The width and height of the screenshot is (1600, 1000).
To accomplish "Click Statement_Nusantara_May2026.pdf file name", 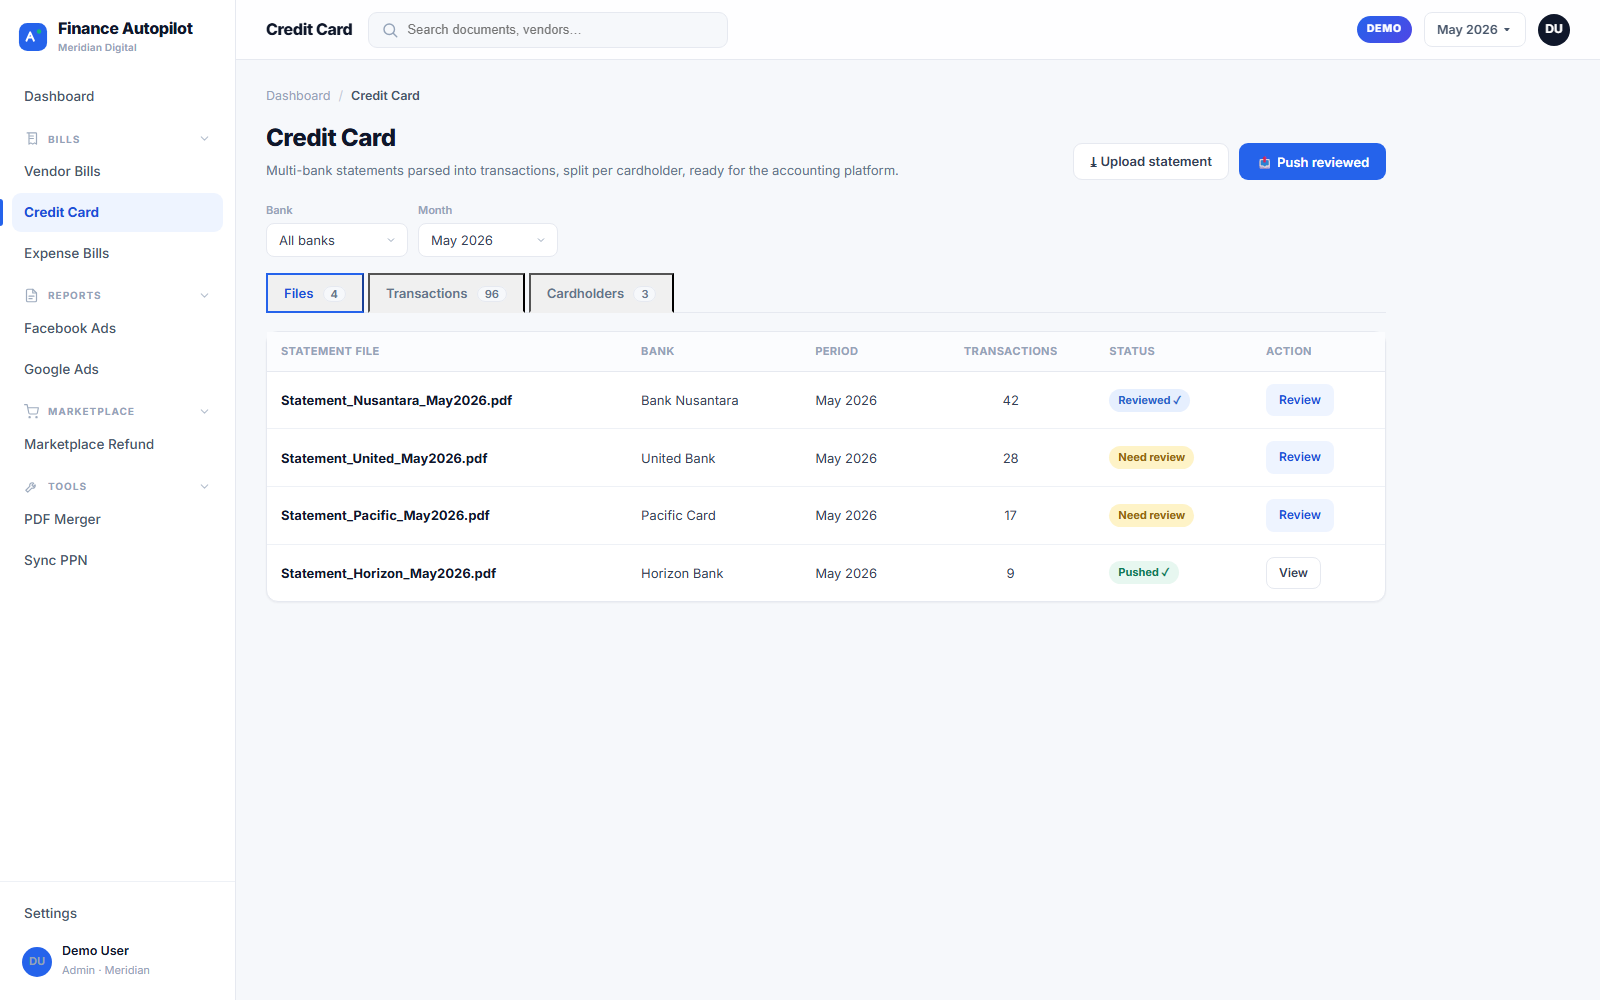I will coord(396,400).
